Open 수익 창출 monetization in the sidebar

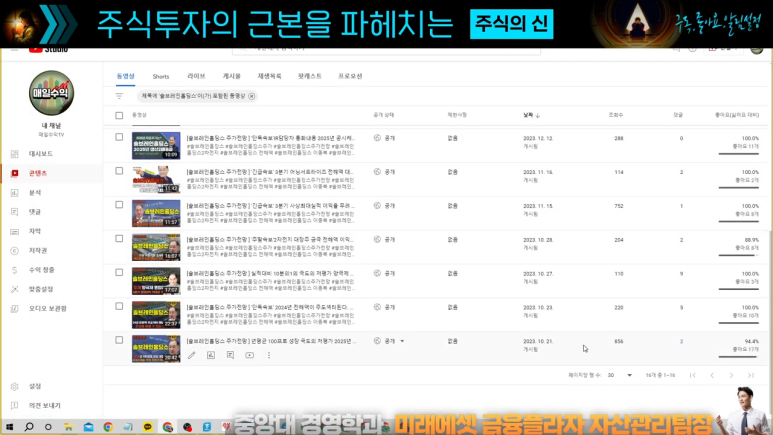(41, 270)
